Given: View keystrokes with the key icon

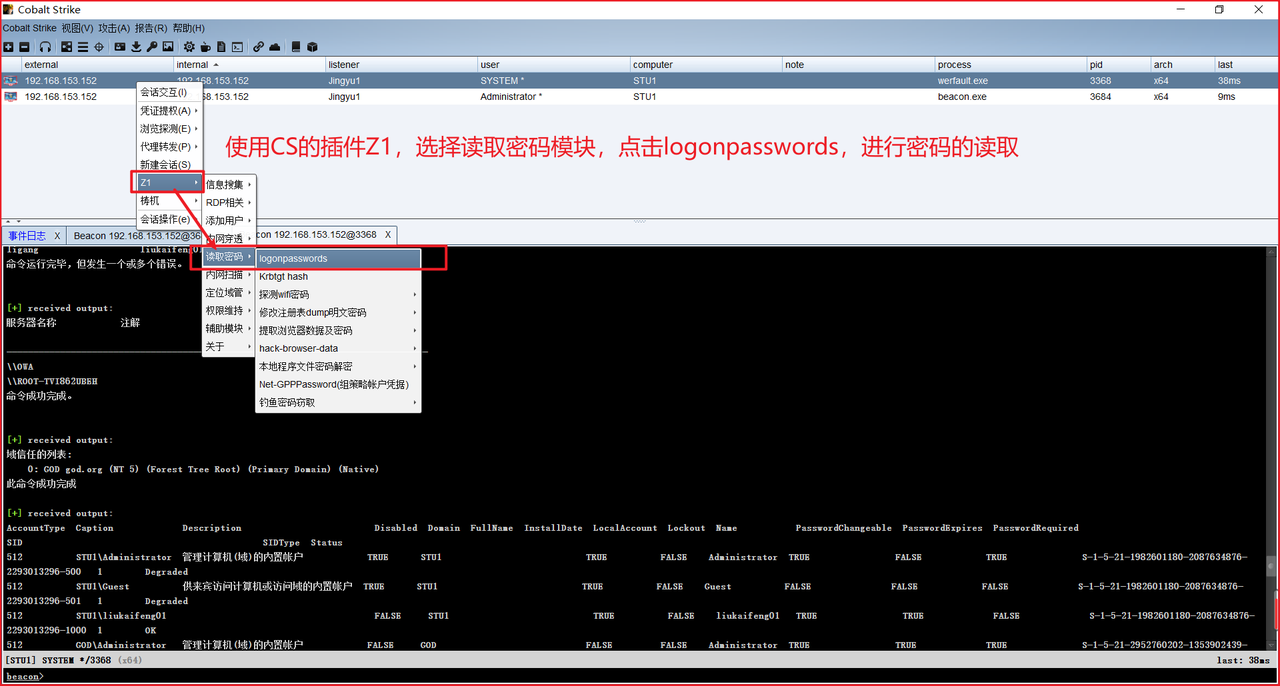Looking at the screenshot, I should [152, 47].
